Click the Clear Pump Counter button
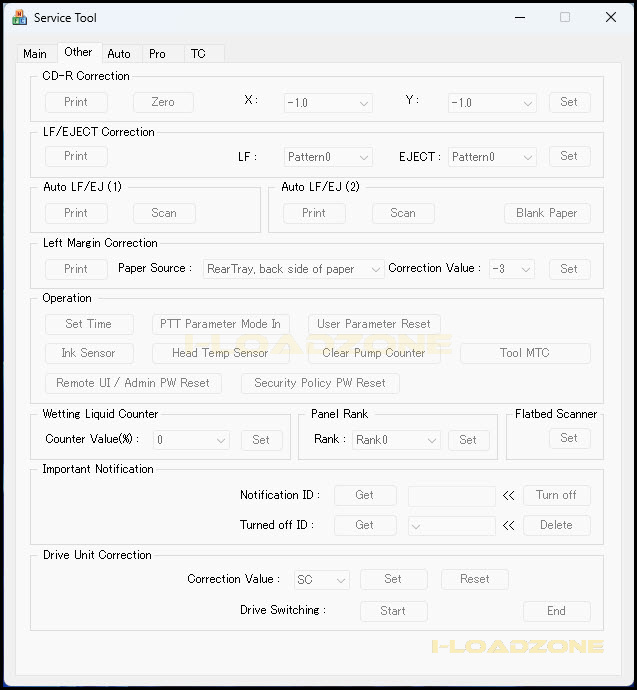Screen dimensions: 637x690 (374, 353)
